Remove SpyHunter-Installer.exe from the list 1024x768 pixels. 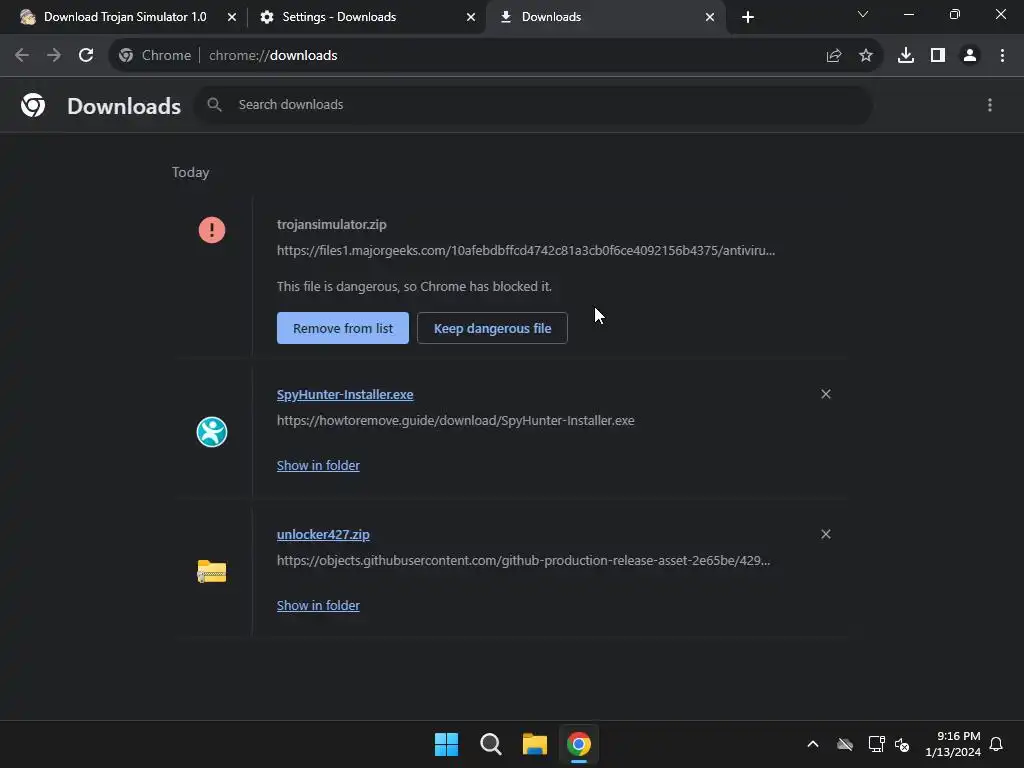pos(826,394)
